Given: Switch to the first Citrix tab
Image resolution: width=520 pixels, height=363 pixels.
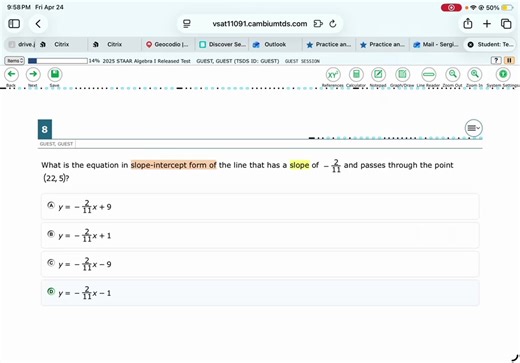Looking at the screenshot, I should (61, 44).
